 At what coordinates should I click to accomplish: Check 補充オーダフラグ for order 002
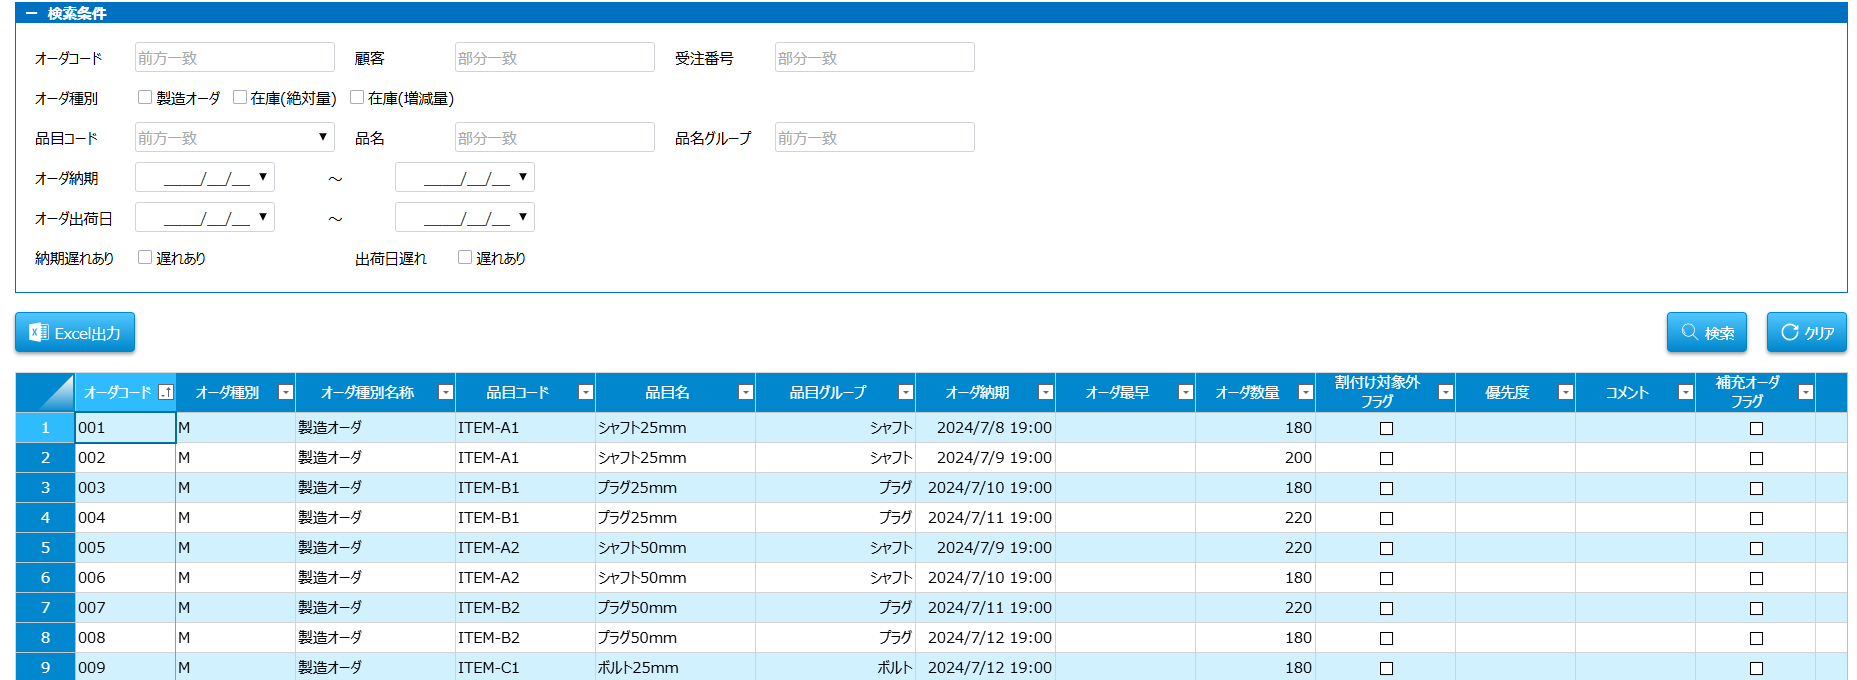1756,458
